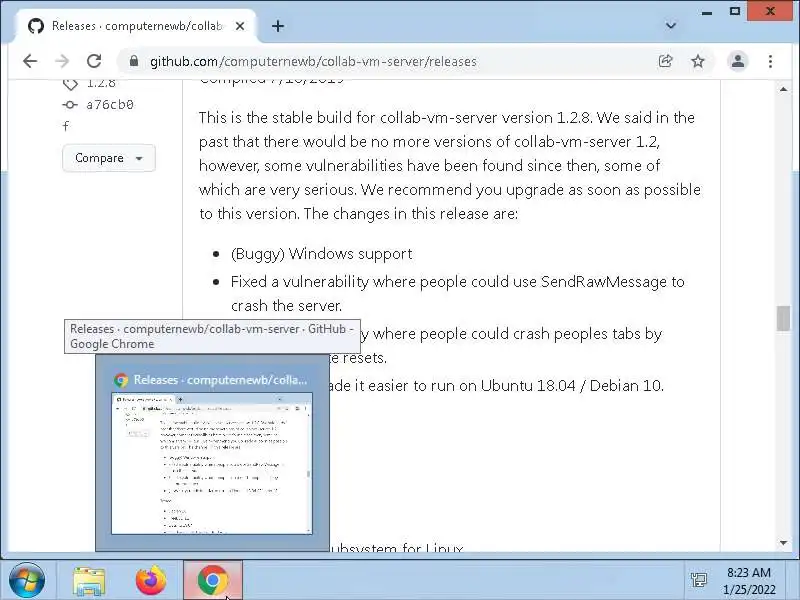Click the forward navigation arrow
The width and height of the screenshot is (800, 600).
click(x=62, y=61)
